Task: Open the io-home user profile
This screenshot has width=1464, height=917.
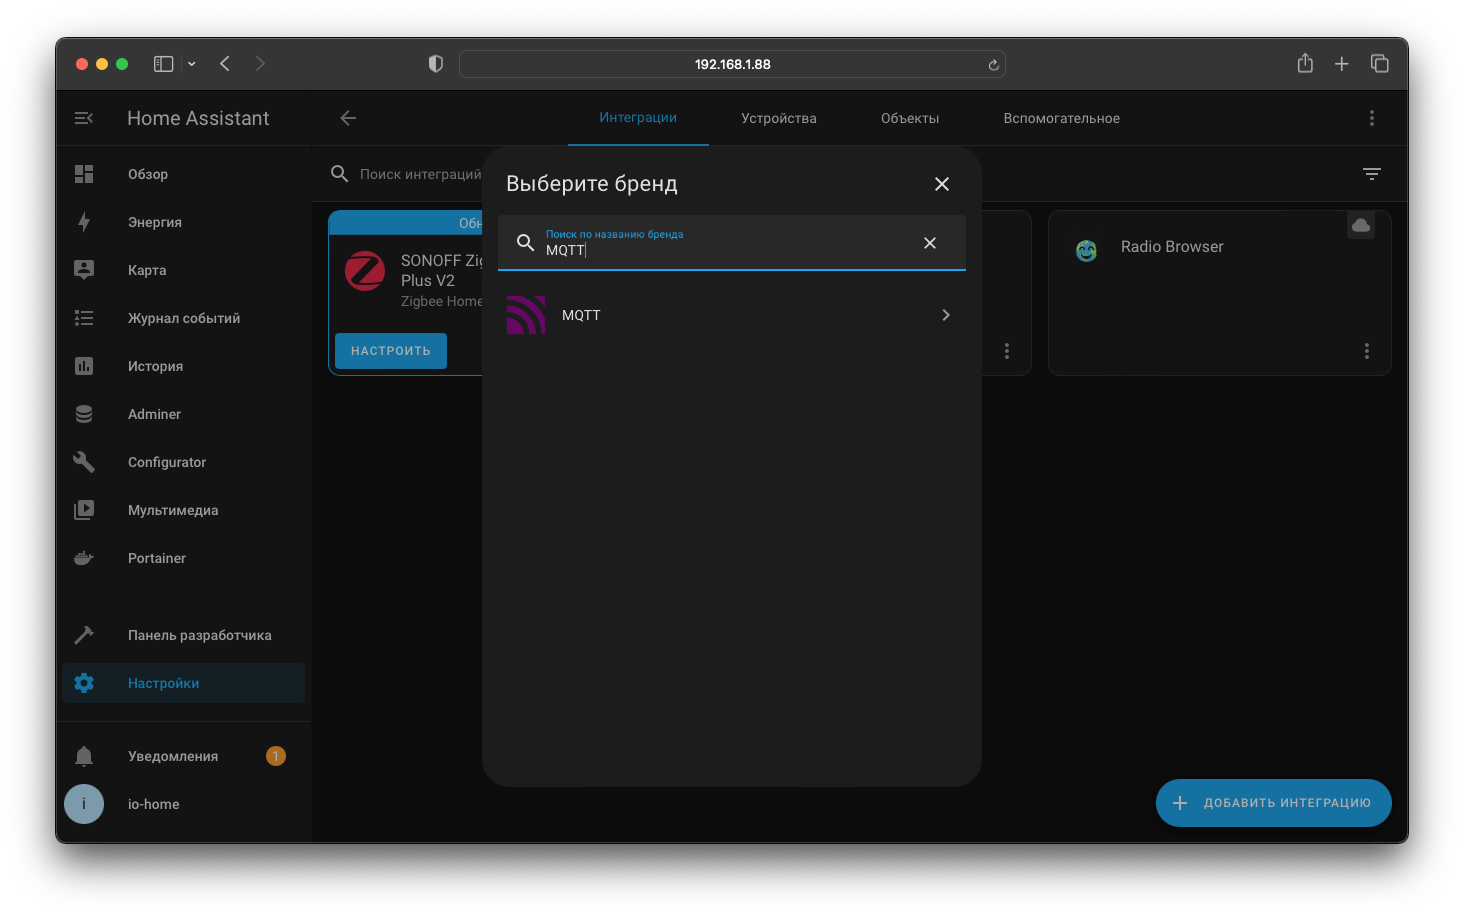Action: 153,804
